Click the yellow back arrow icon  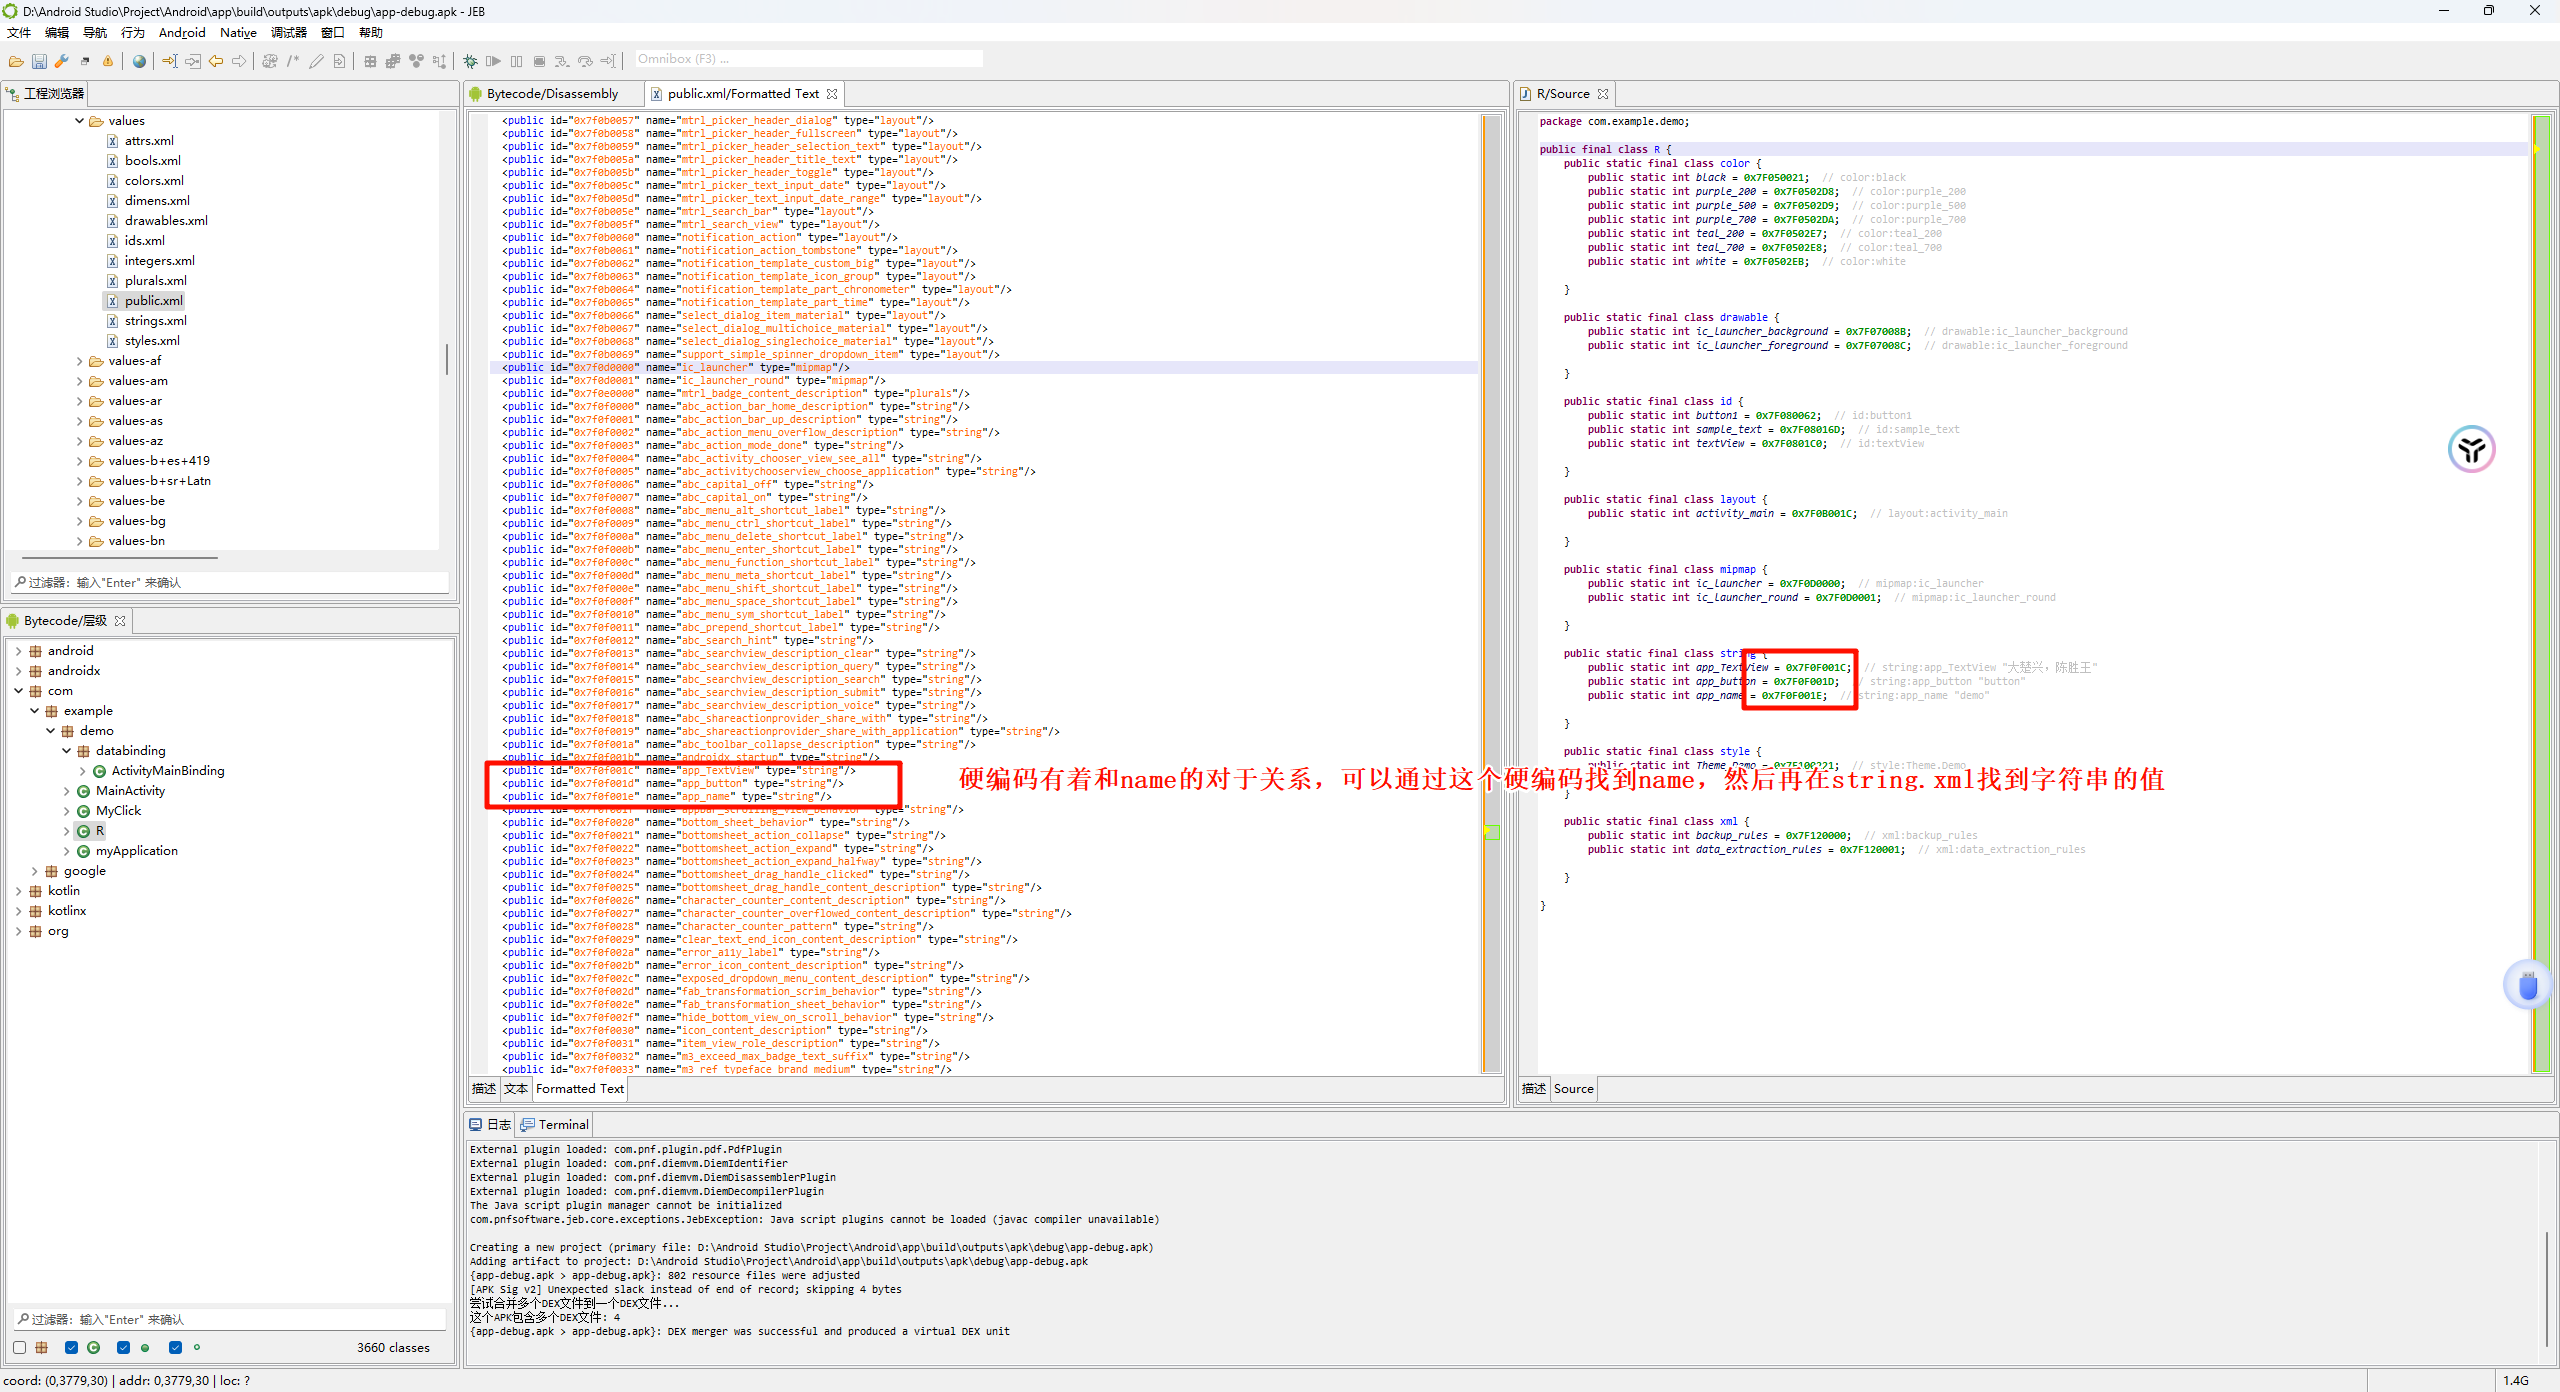coord(216,62)
